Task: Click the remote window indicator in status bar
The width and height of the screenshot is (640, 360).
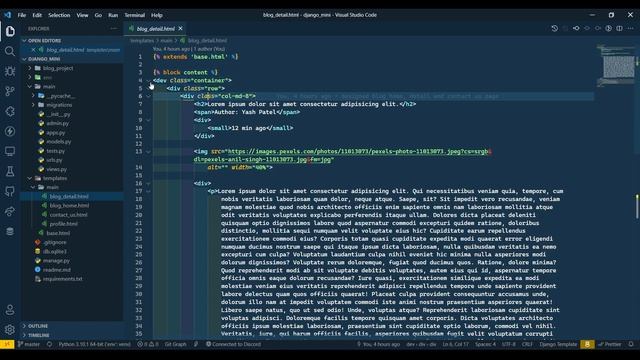Action: pos(7,344)
